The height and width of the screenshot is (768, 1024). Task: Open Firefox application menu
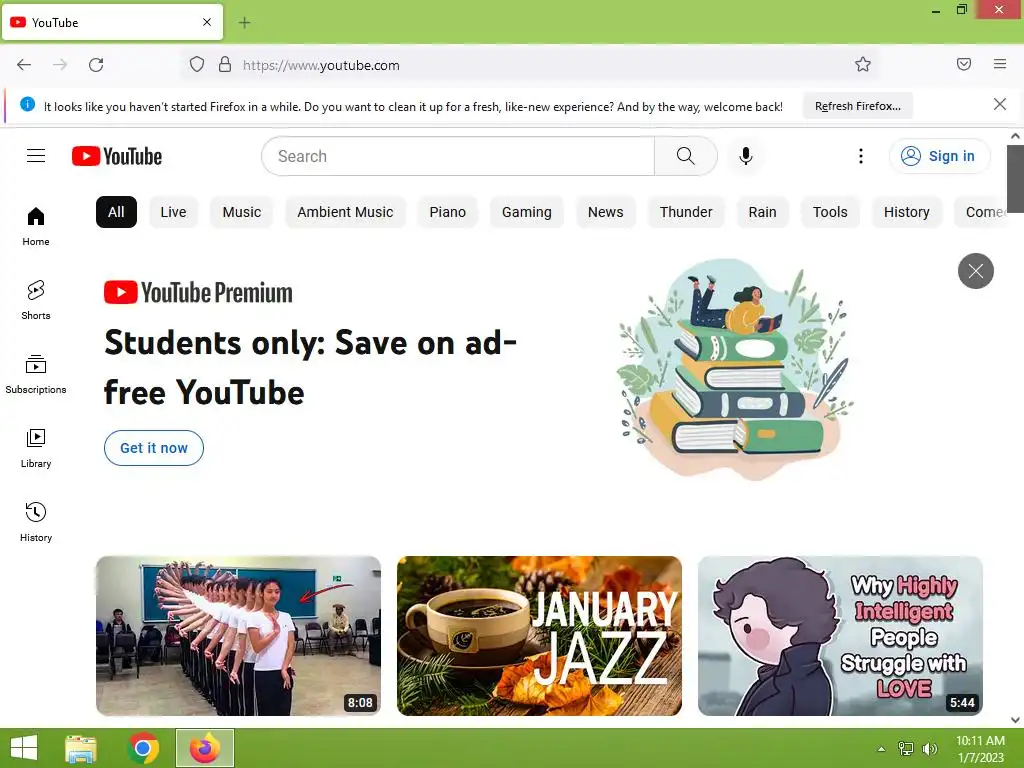coord(1000,64)
